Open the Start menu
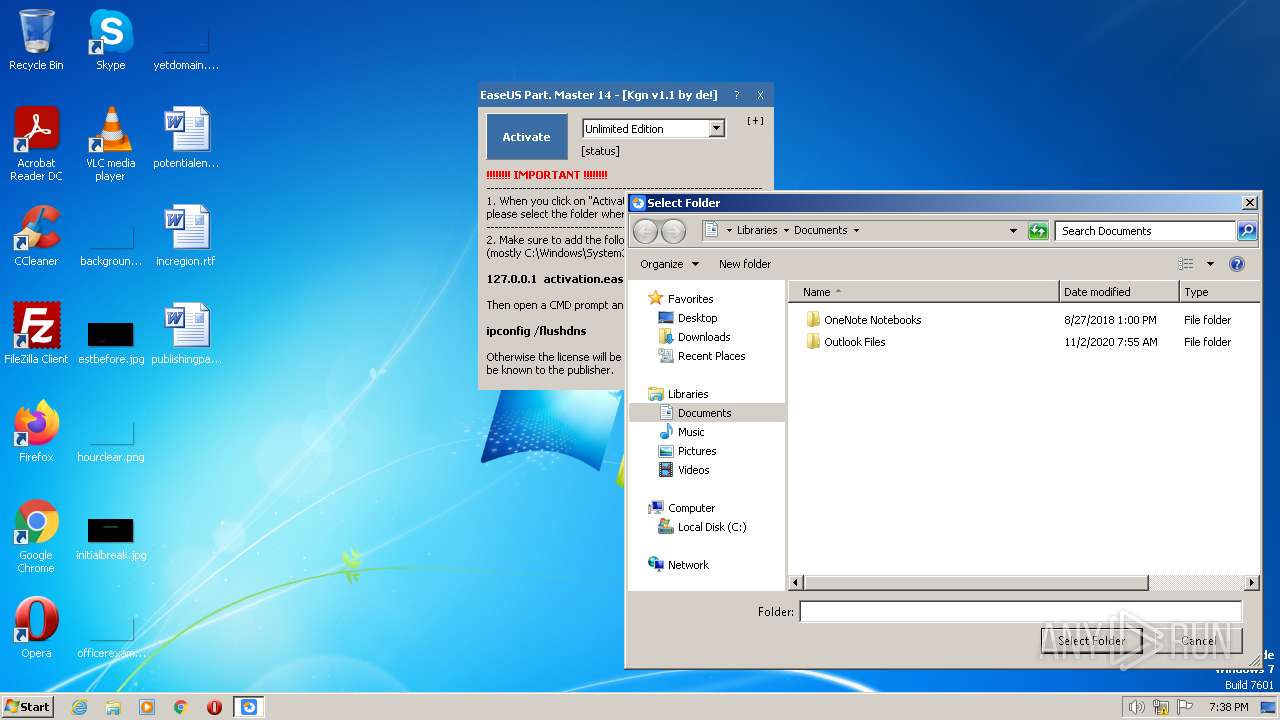This screenshot has height=720, width=1280. click(x=28, y=707)
